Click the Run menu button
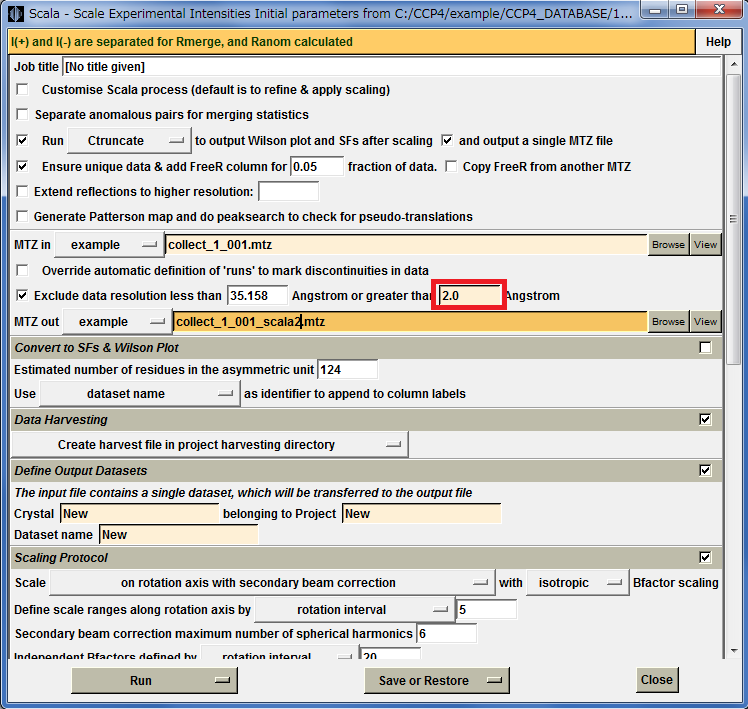The image size is (748, 709). [153, 680]
